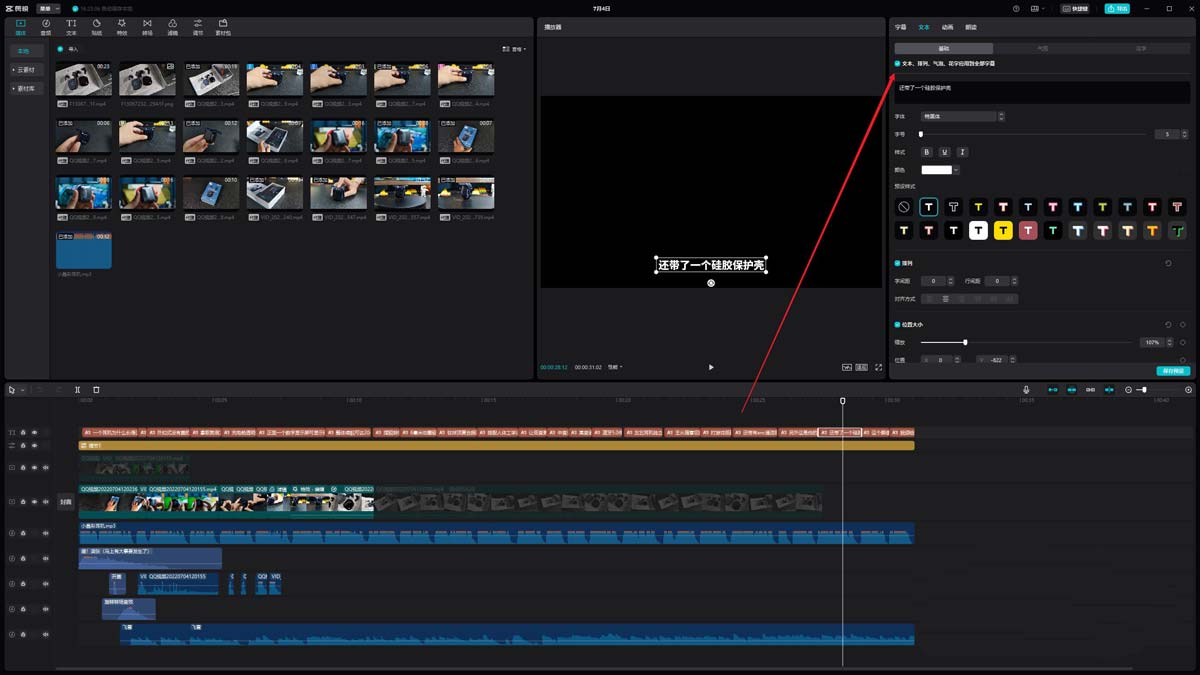Open the 音频 audio library tab
Screen dimensions: 1200x675
(46, 26)
